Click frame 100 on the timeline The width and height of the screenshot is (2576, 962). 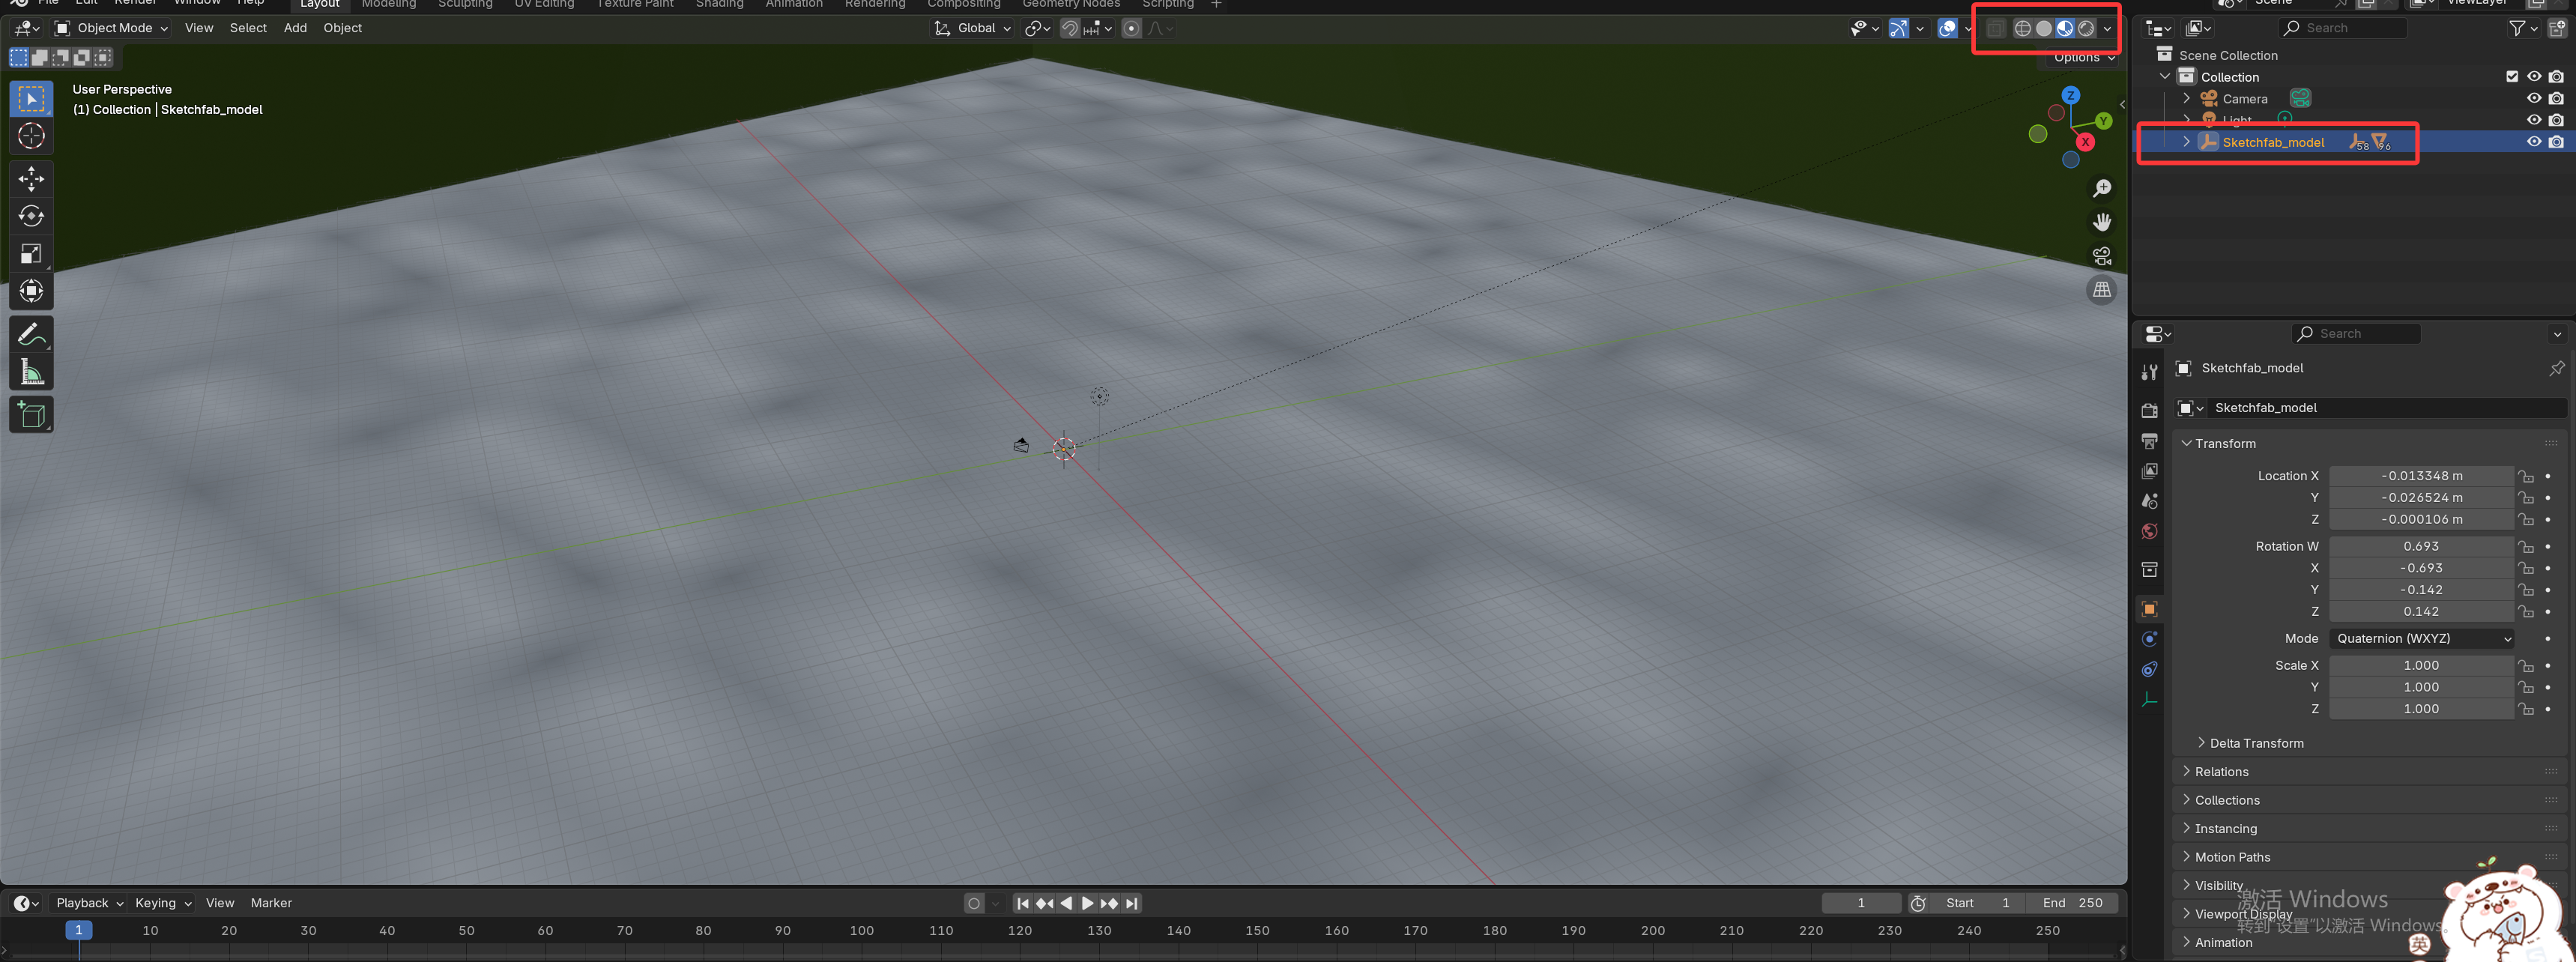(861, 931)
